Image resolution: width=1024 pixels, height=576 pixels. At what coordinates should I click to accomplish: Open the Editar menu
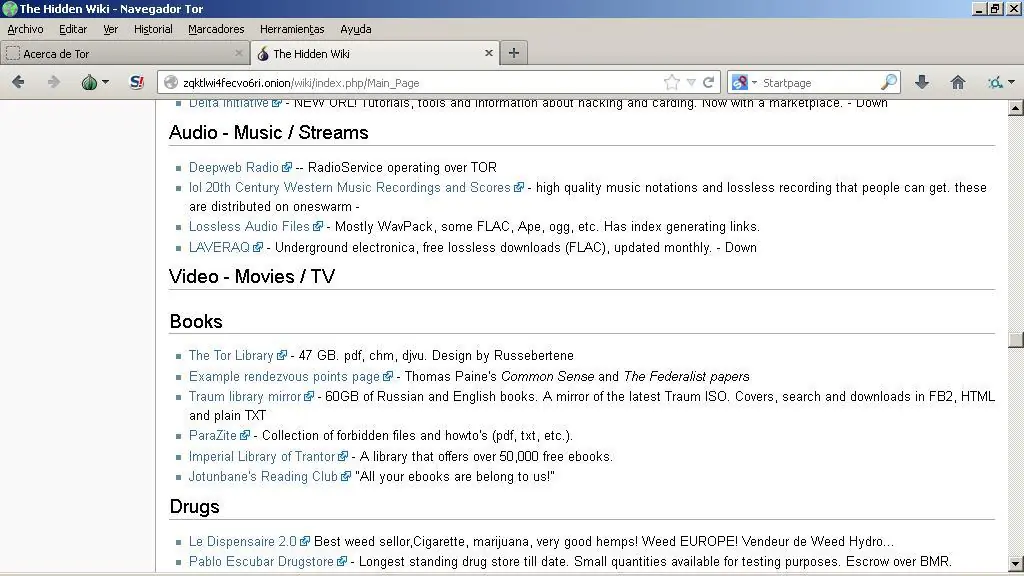click(73, 29)
